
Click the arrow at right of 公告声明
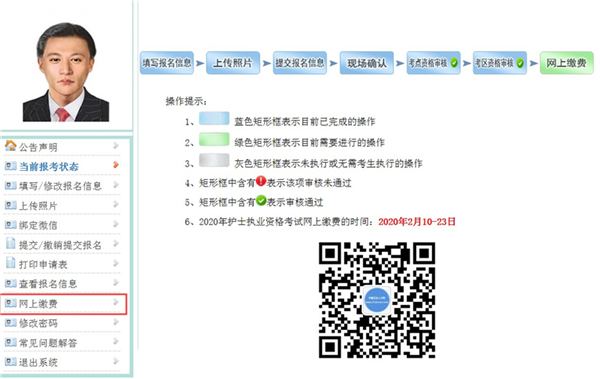[116, 145]
